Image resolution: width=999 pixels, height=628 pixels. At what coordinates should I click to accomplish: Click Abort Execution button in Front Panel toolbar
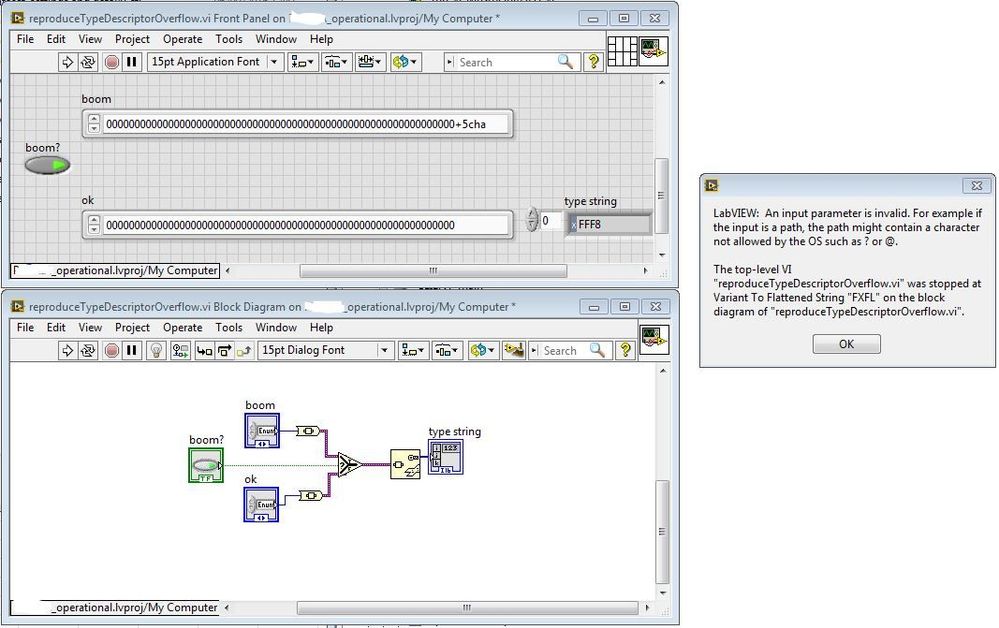(111, 62)
